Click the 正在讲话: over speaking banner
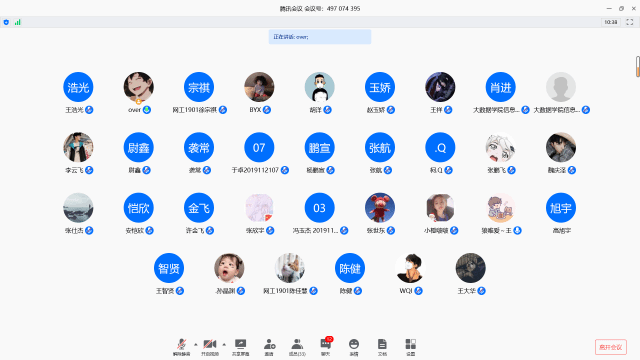The height and width of the screenshot is (360, 640). 320,37
